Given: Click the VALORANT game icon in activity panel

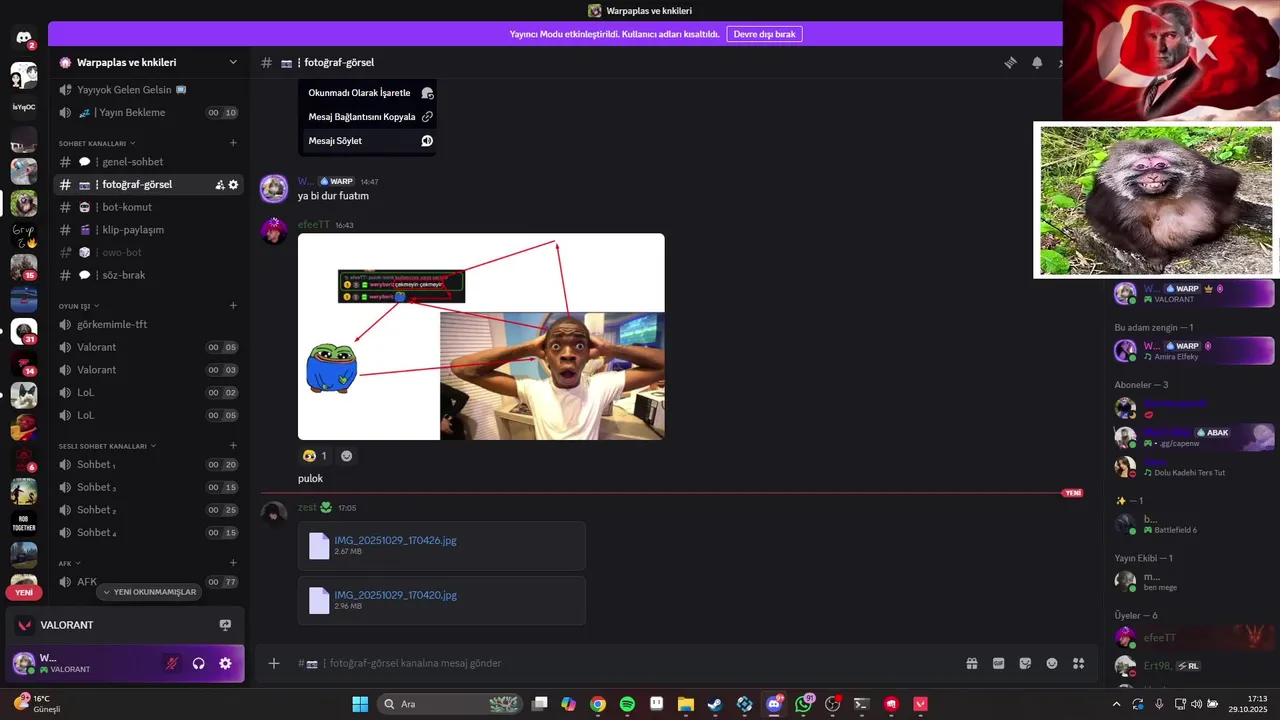Looking at the screenshot, I should pos(25,625).
